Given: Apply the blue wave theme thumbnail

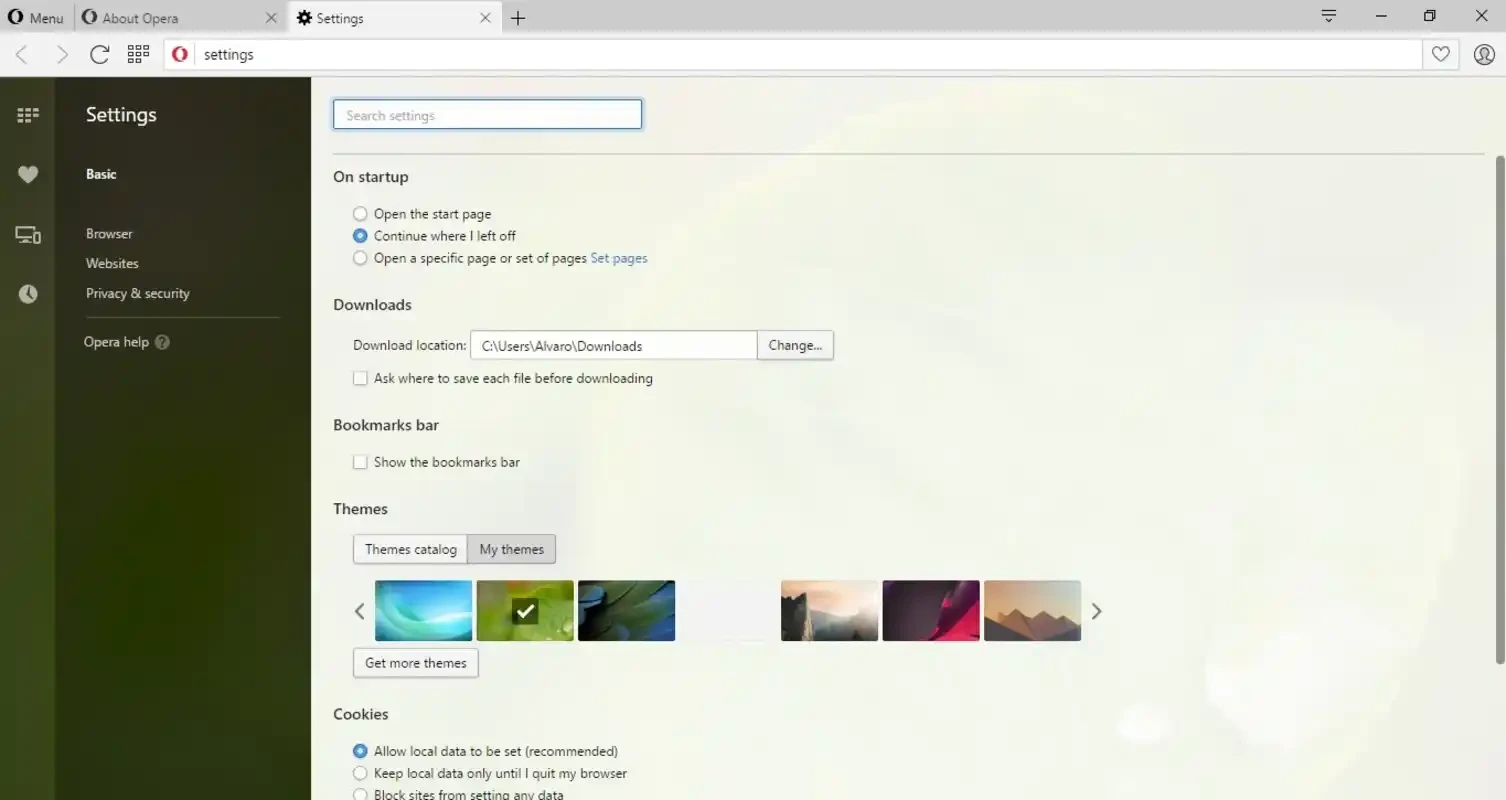Looking at the screenshot, I should coord(423,611).
